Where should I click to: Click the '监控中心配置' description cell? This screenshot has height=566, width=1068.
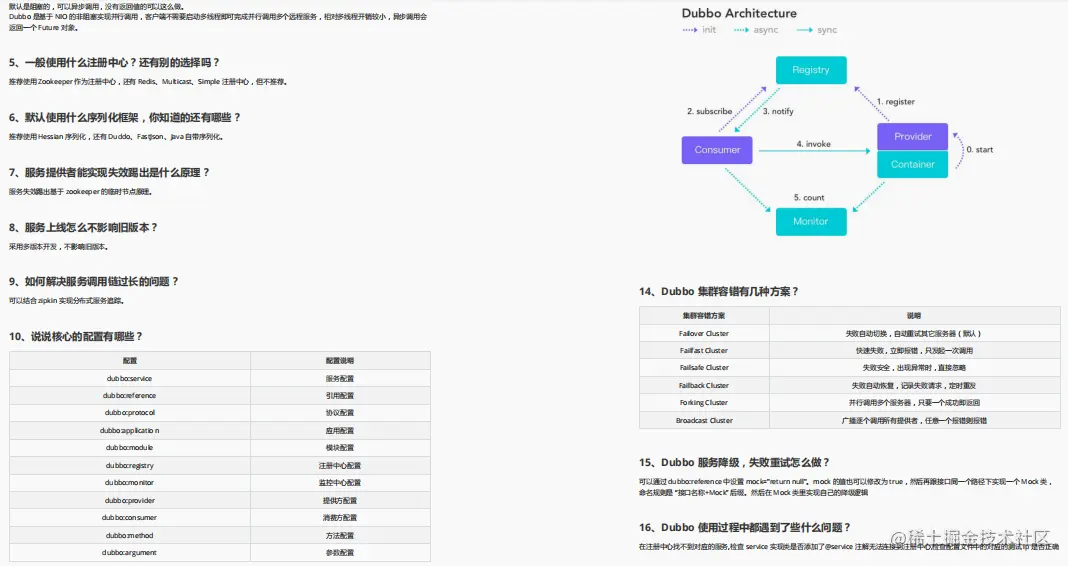340,482
